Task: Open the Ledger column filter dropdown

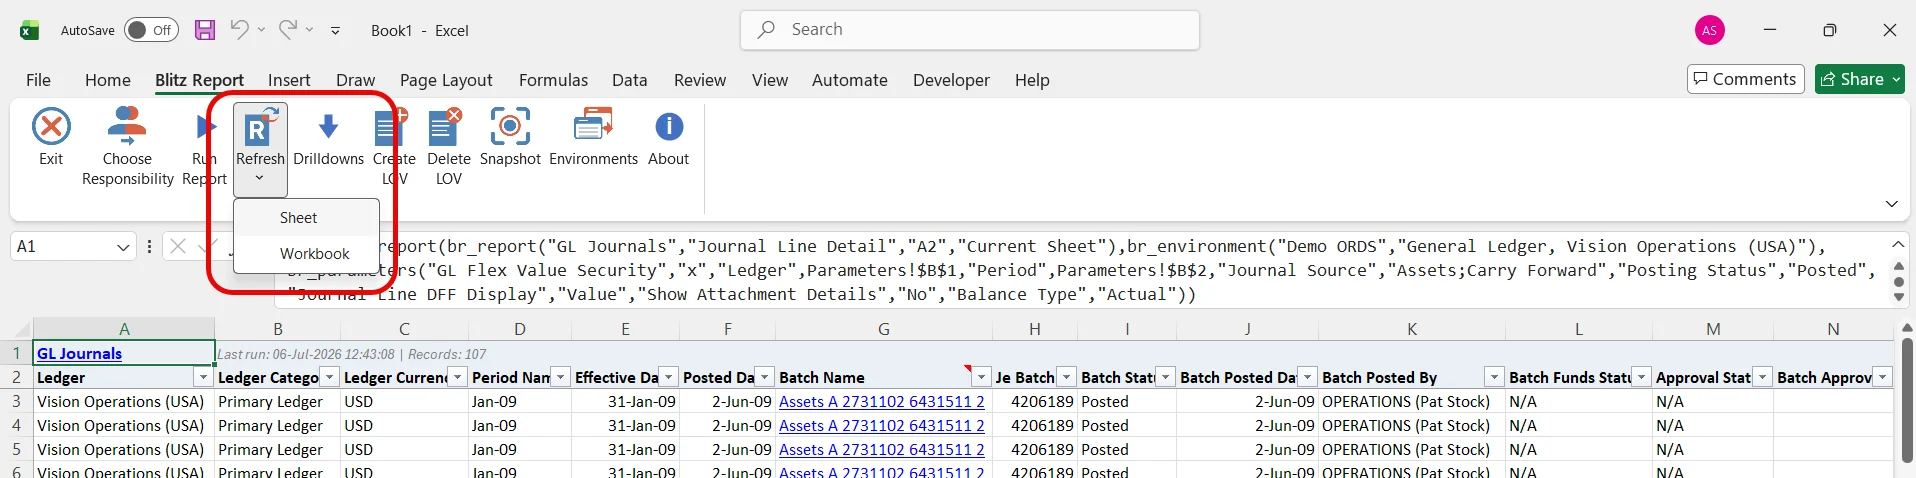Action: pos(203,377)
